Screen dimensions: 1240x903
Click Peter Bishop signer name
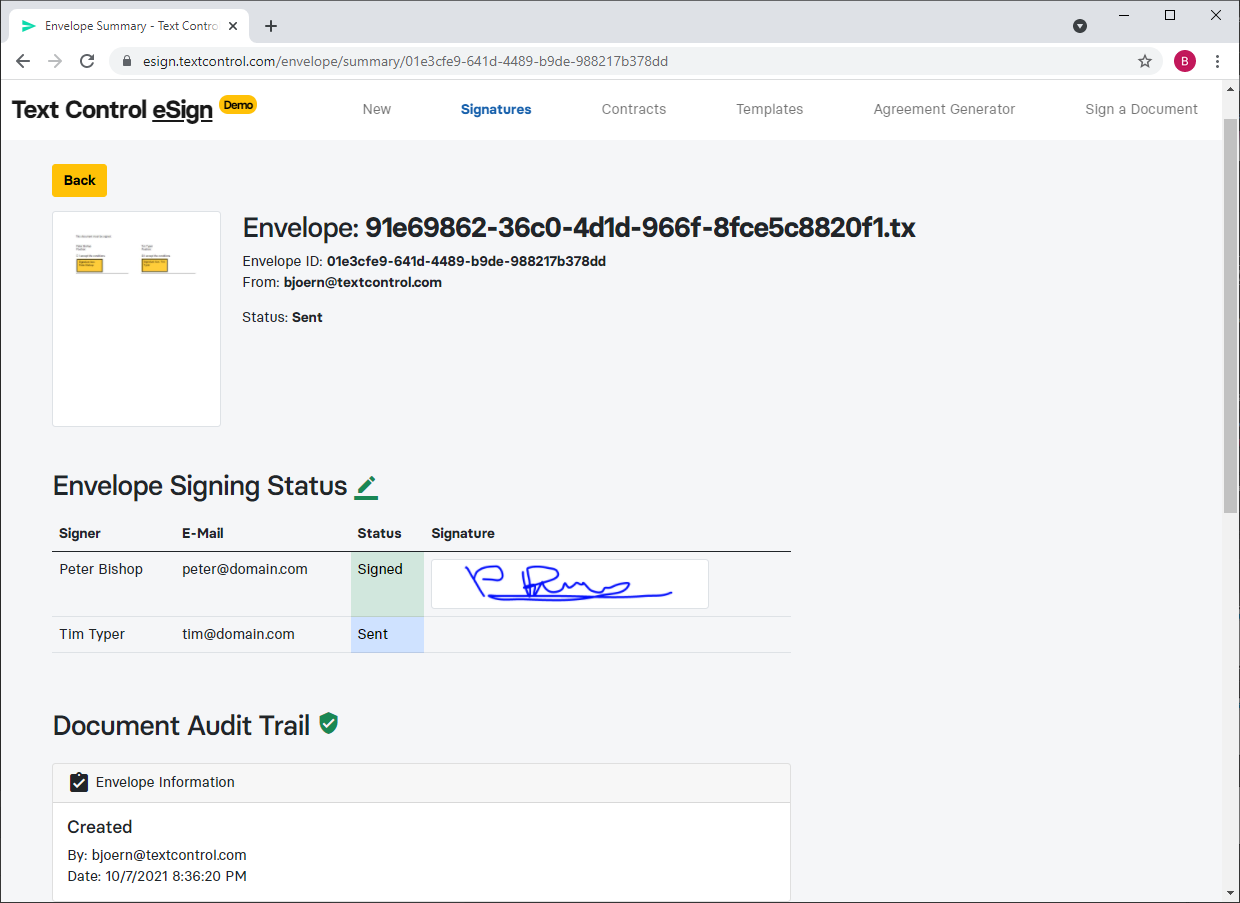(101, 569)
